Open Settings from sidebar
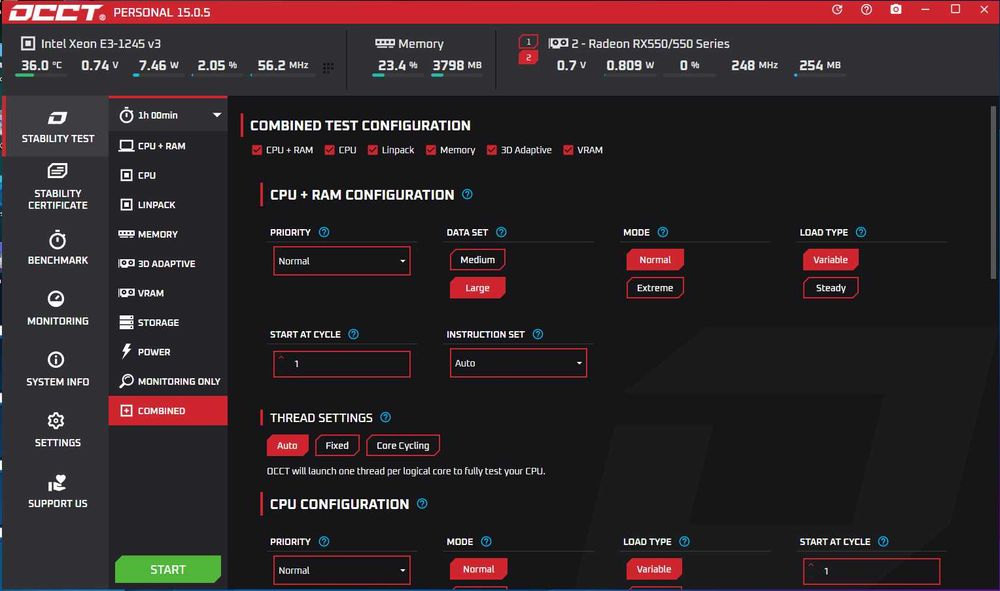This screenshot has height=591, width=1000. tap(57, 430)
